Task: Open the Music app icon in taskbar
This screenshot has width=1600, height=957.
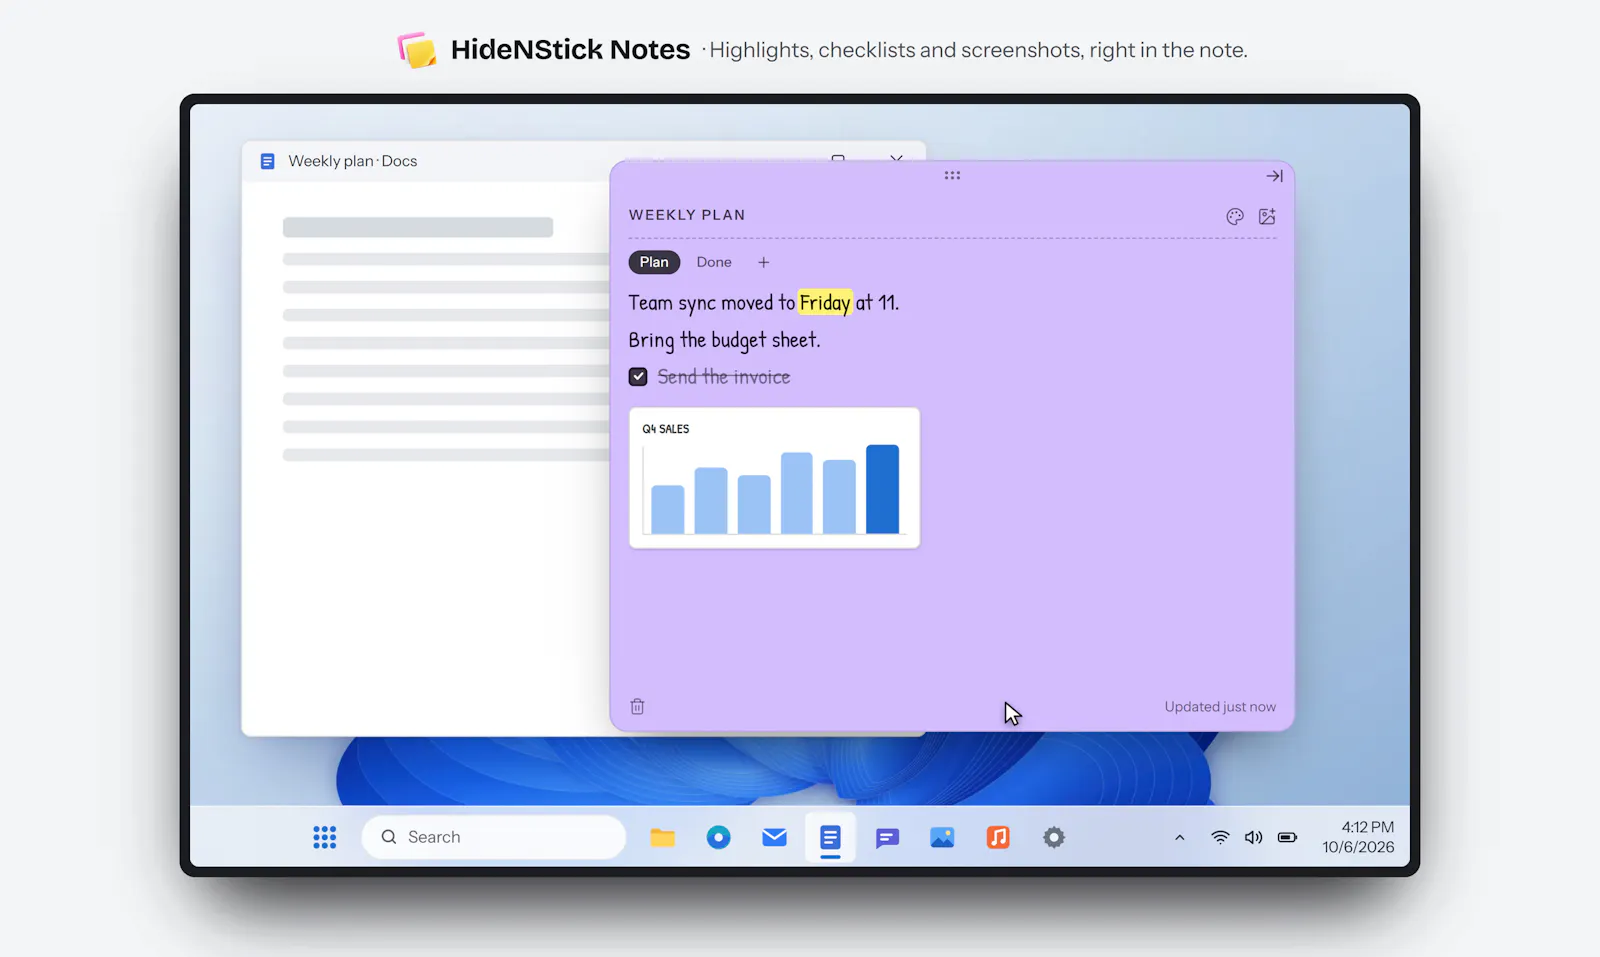Action: point(998,837)
